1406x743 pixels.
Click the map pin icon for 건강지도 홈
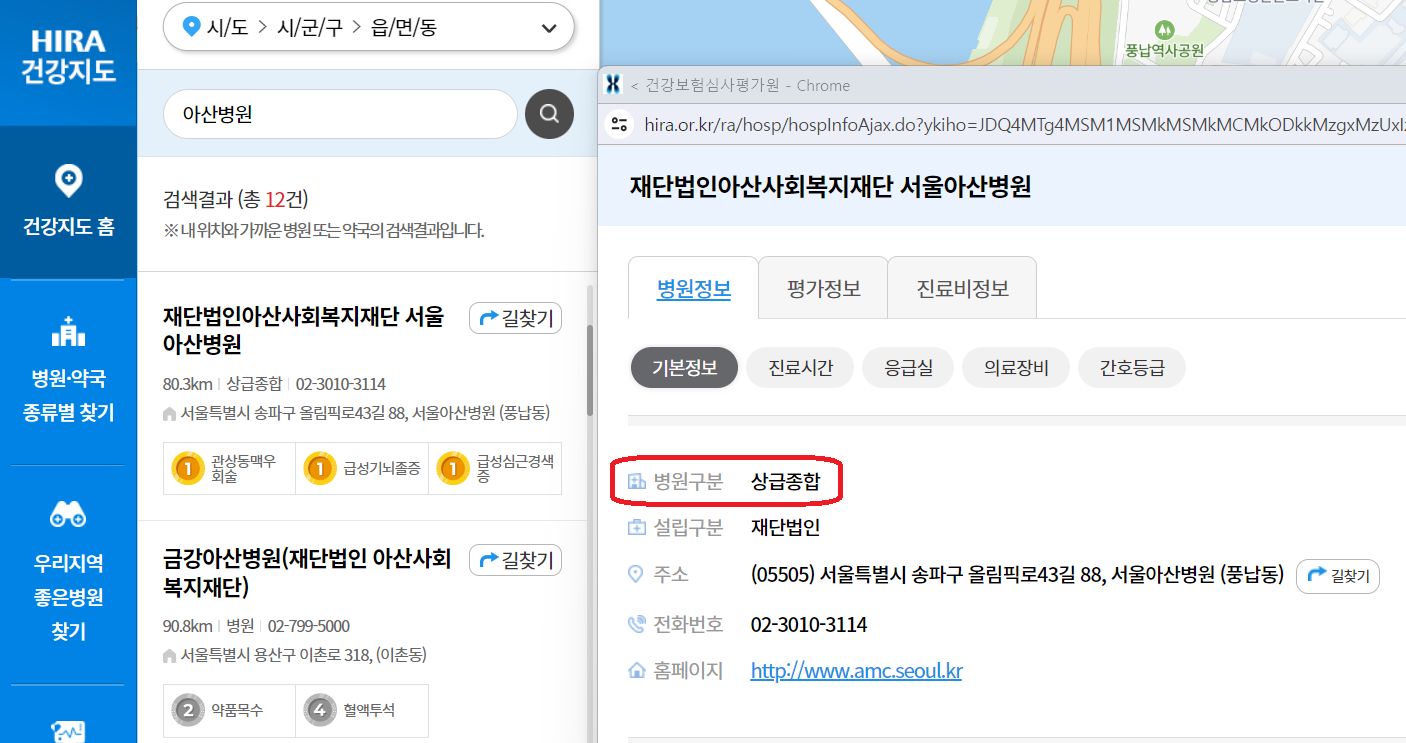[68, 181]
